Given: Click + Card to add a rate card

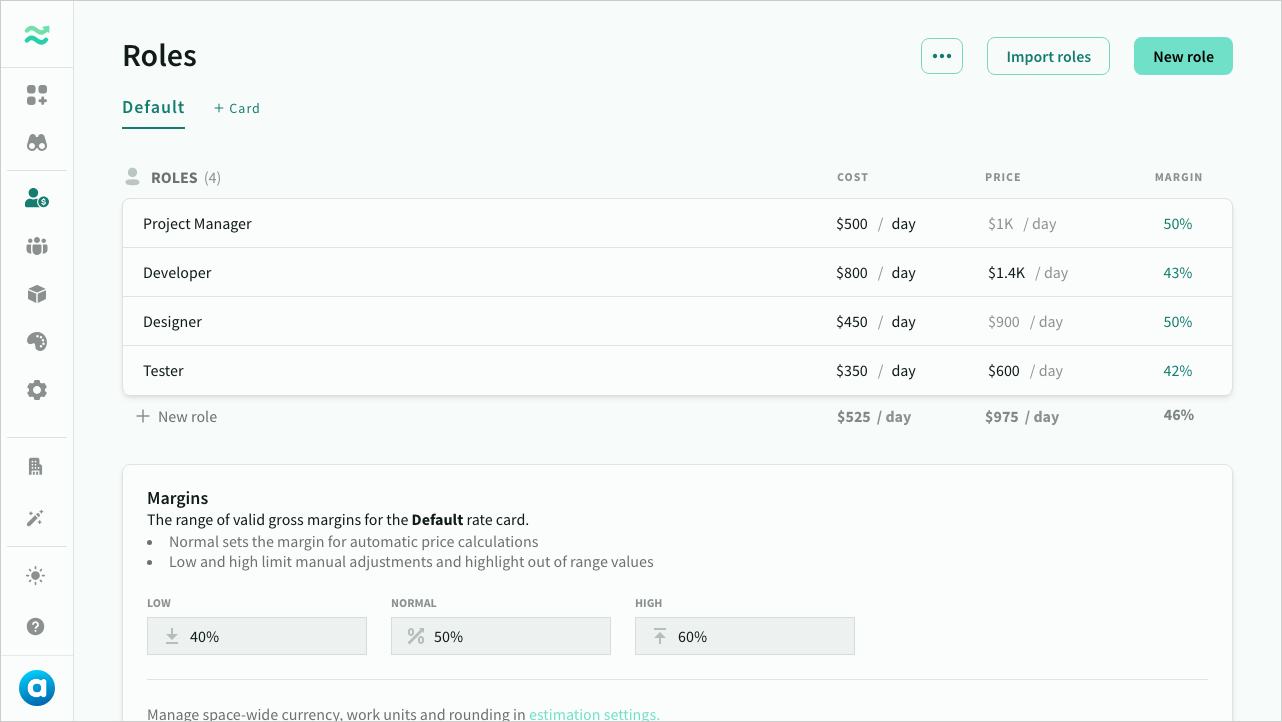Looking at the screenshot, I should [x=236, y=107].
